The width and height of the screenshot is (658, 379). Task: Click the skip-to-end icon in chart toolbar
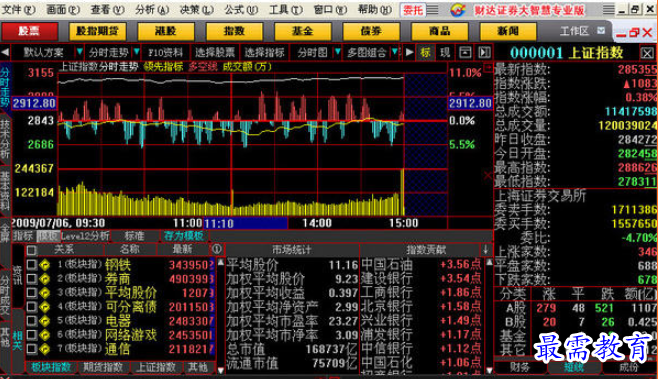(484, 52)
